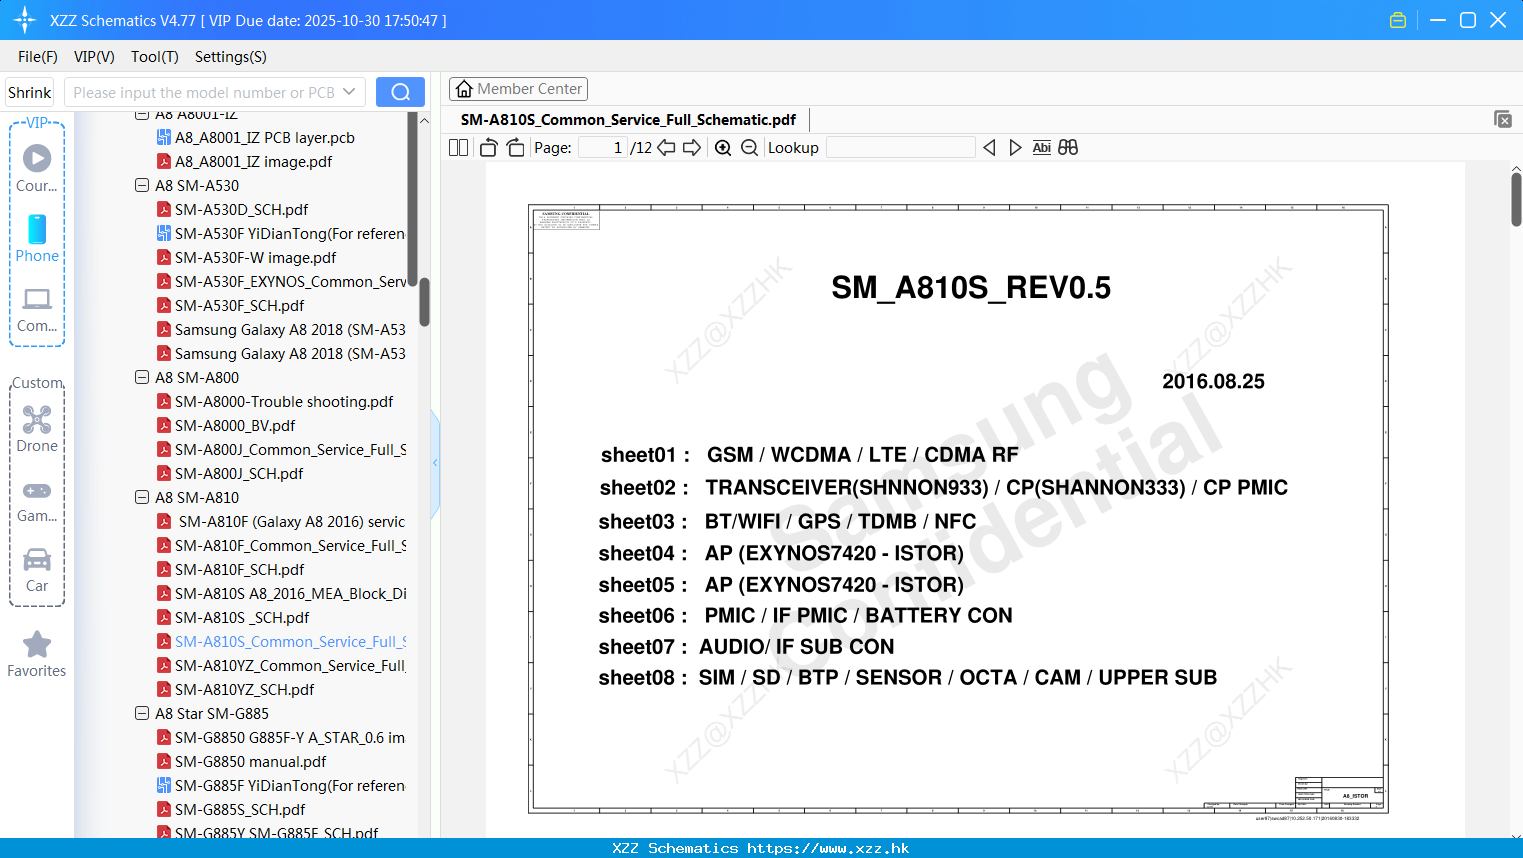Open the VIP(V) menu

point(94,57)
